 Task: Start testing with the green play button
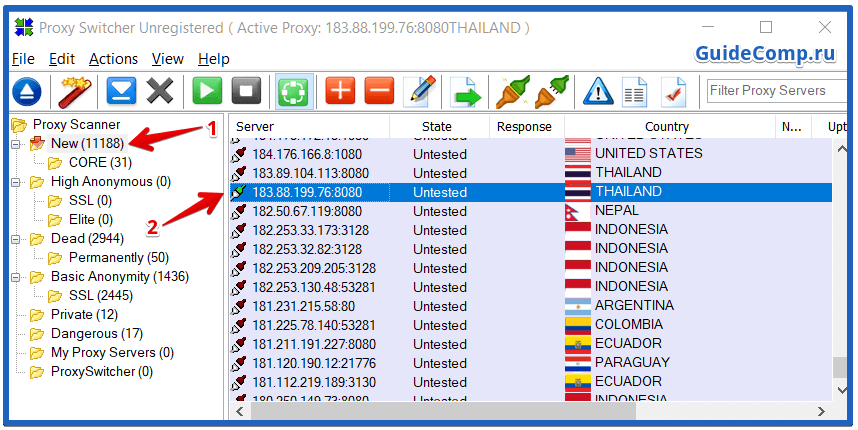pos(207,90)
